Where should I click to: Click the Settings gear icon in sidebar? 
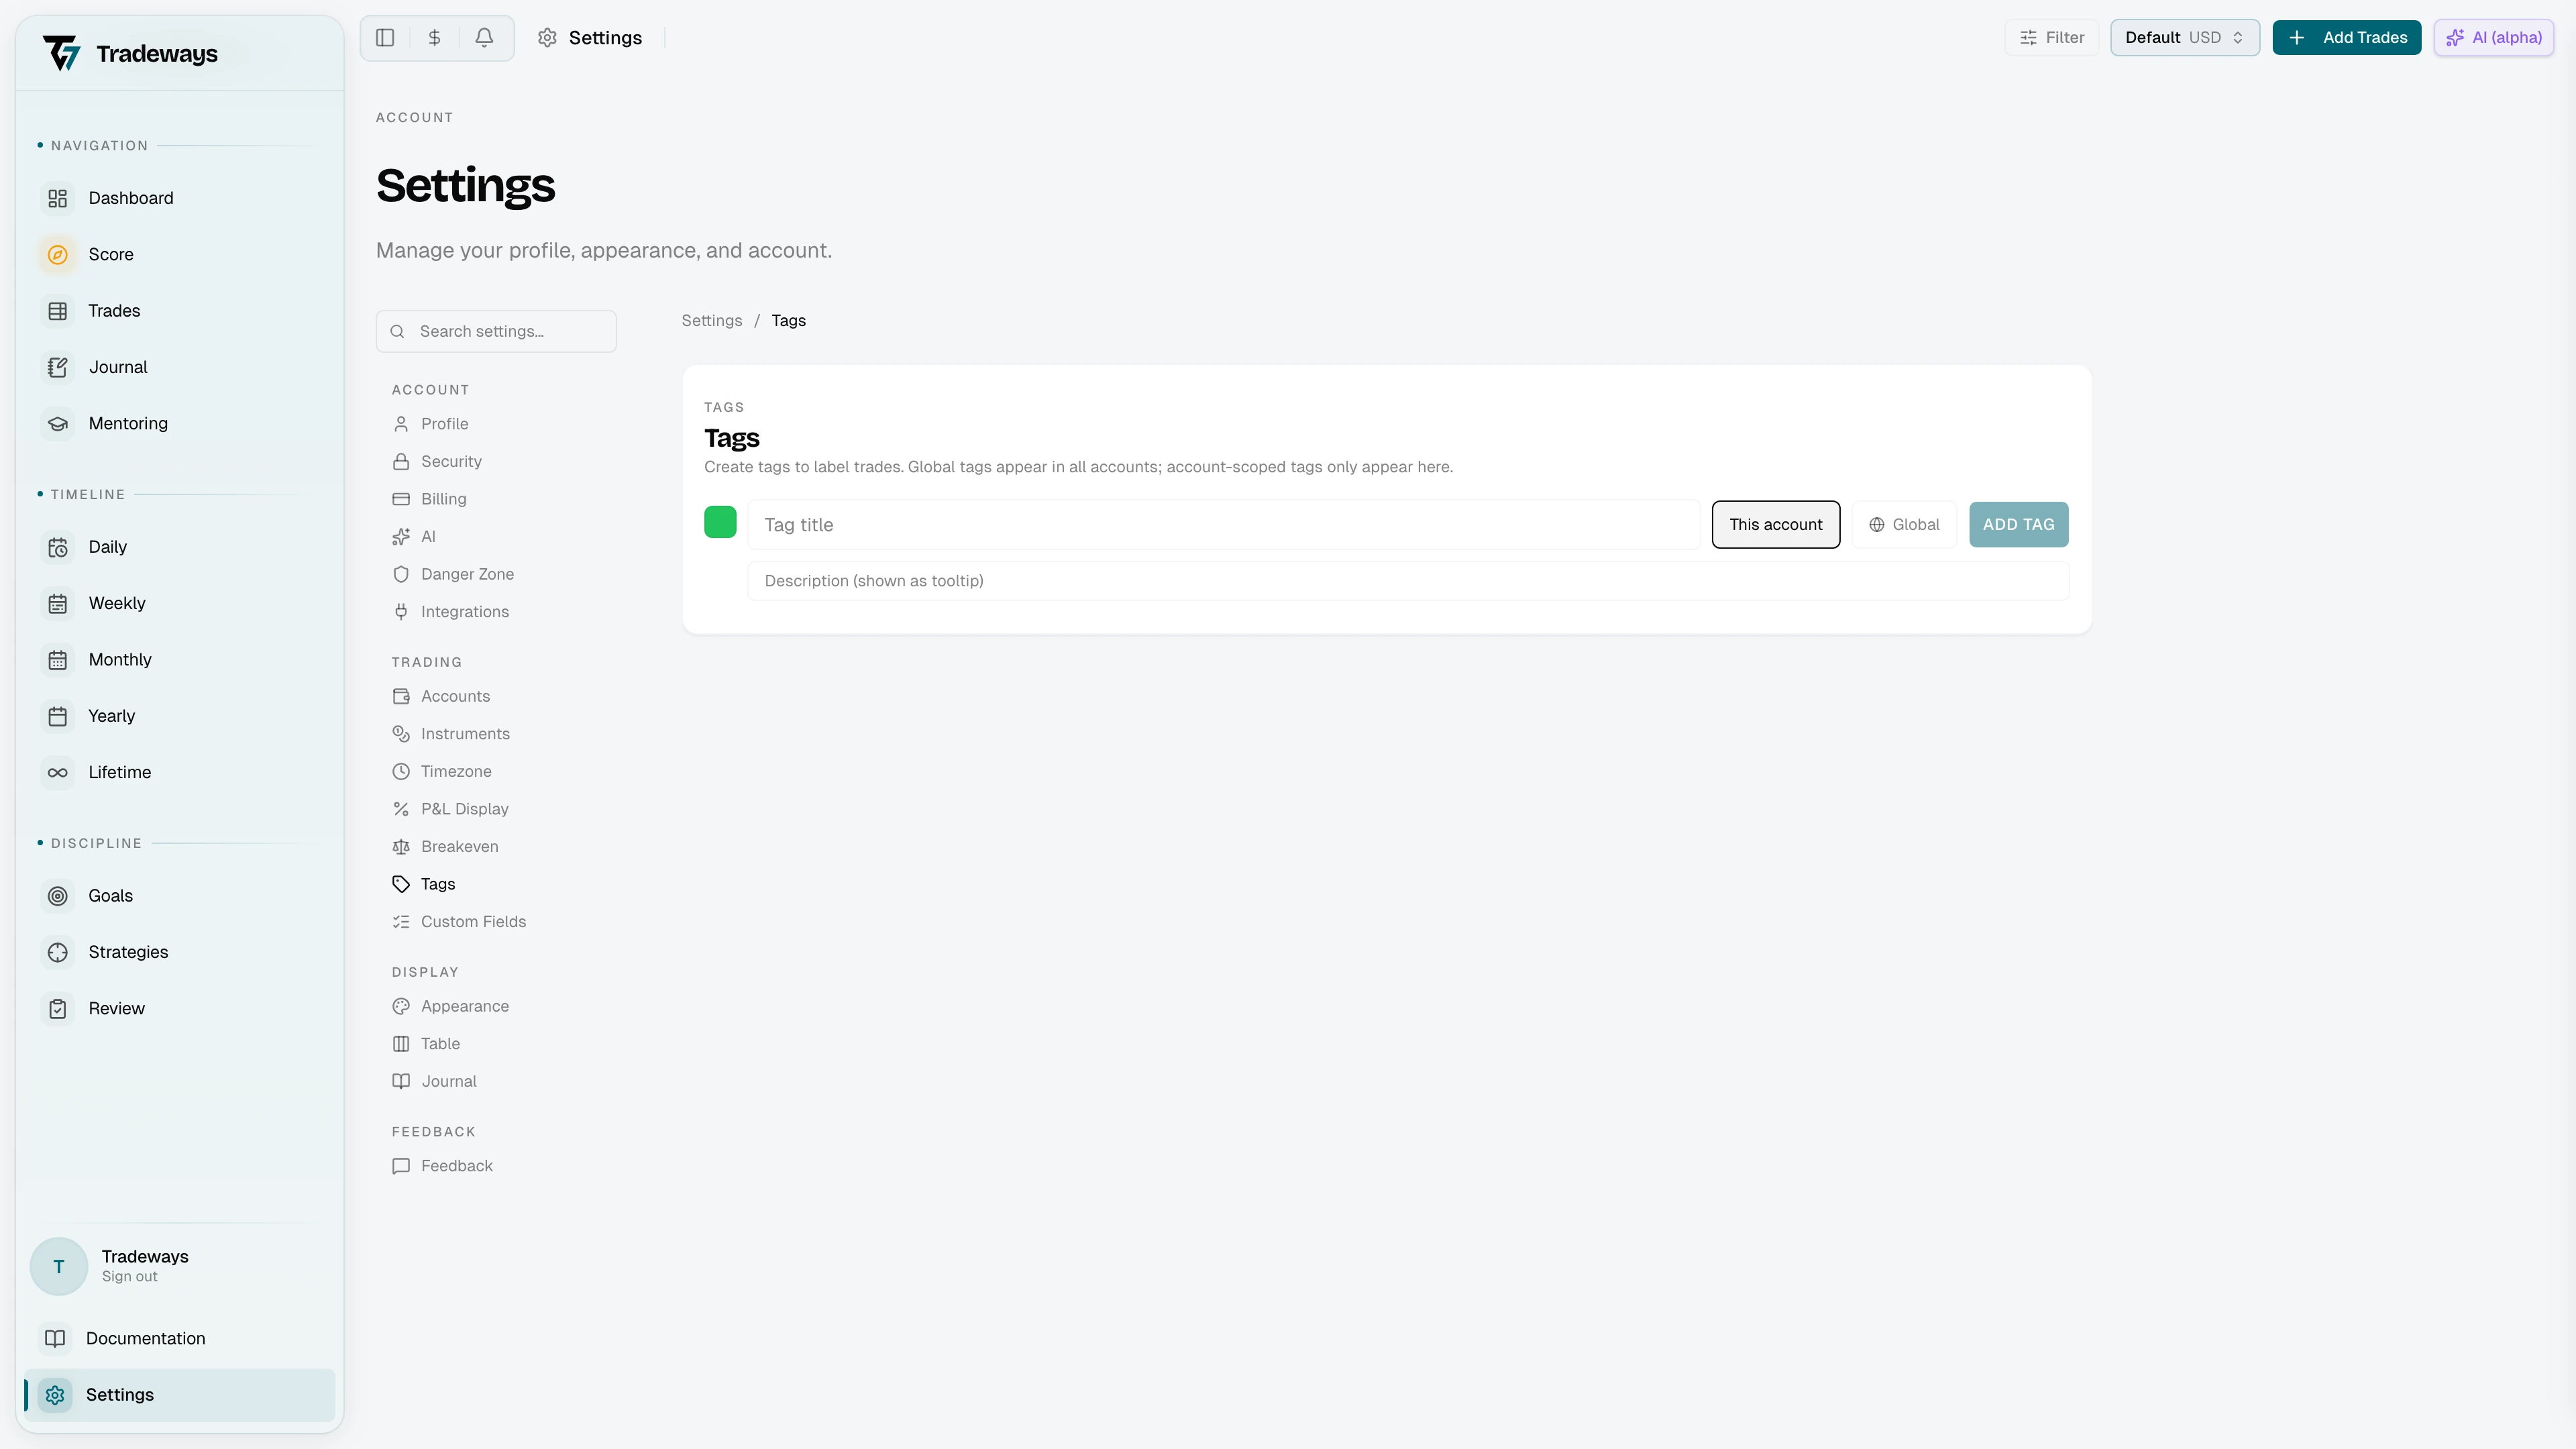55,1395
